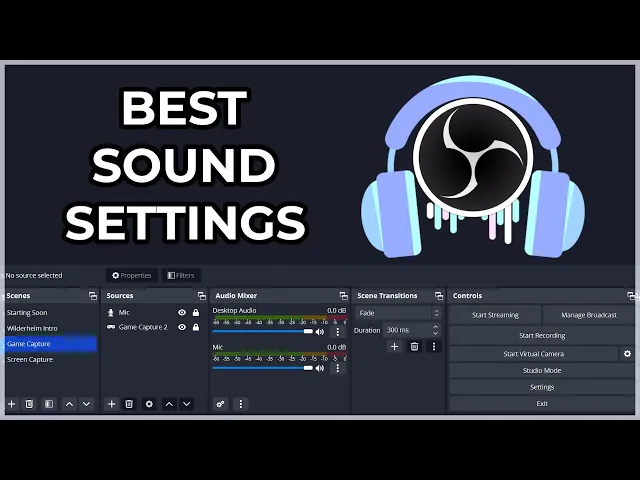Open scene filters icon in Scenes panel

[x=49, y=404]
